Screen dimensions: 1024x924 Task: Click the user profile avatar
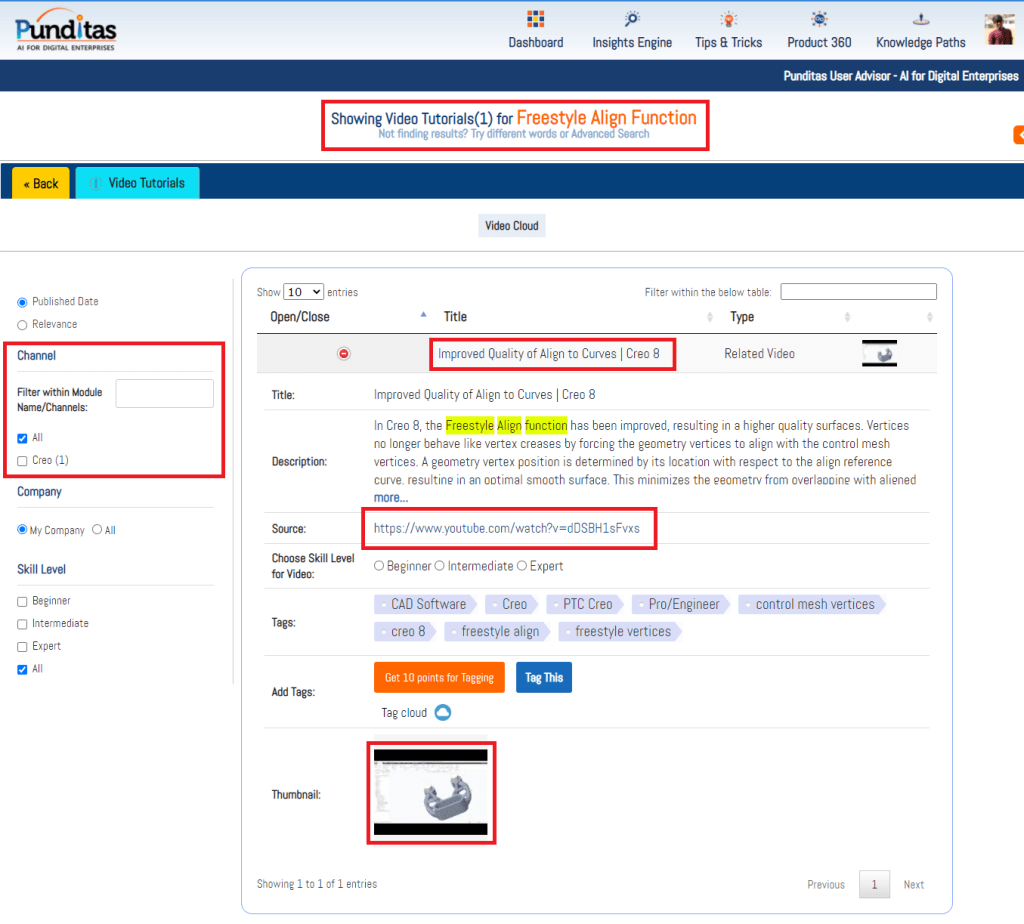pos(999,29)
